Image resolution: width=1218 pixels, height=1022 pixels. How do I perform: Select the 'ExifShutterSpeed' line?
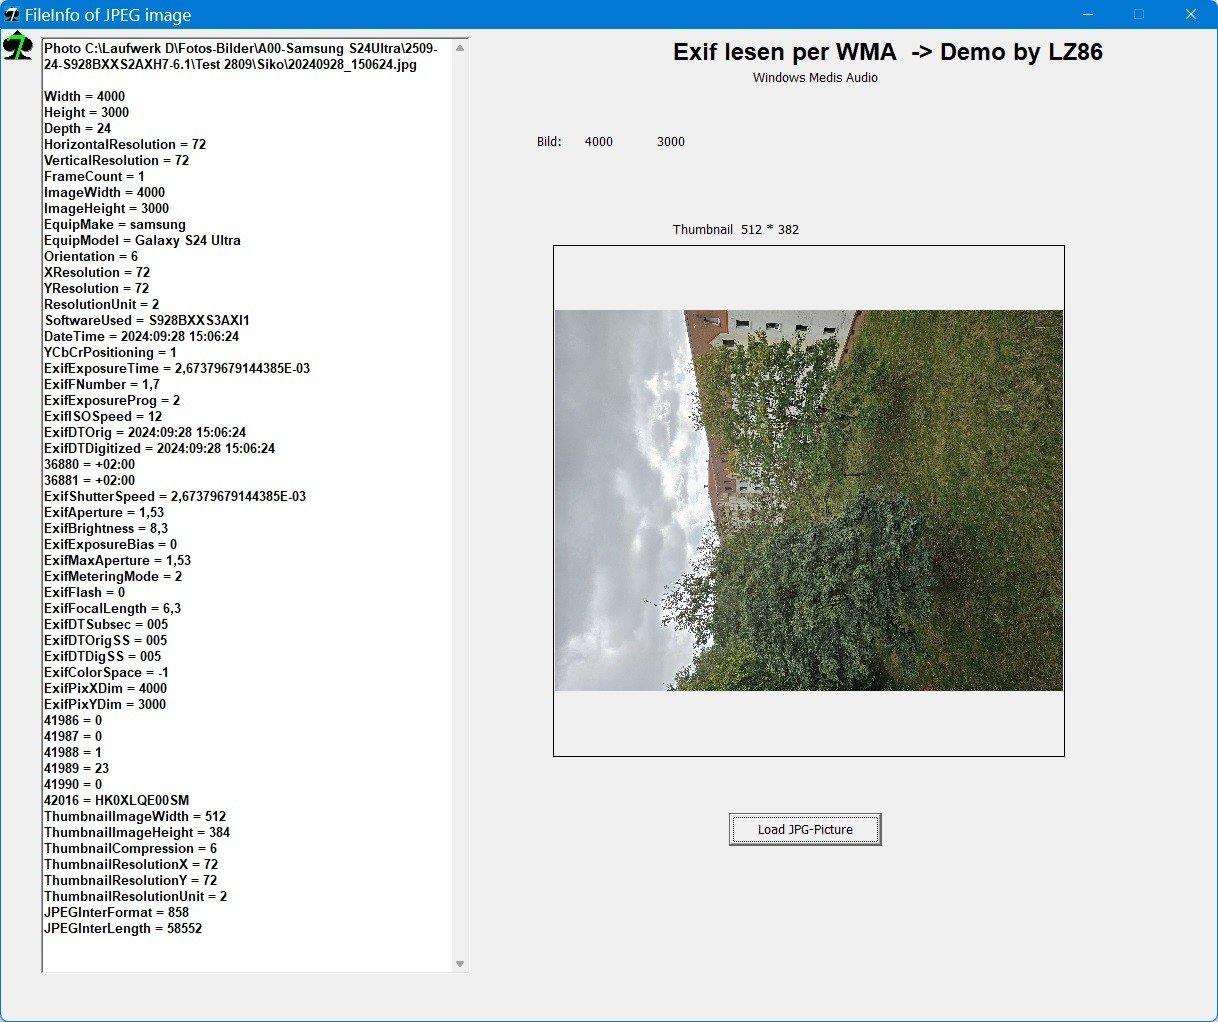175,496
